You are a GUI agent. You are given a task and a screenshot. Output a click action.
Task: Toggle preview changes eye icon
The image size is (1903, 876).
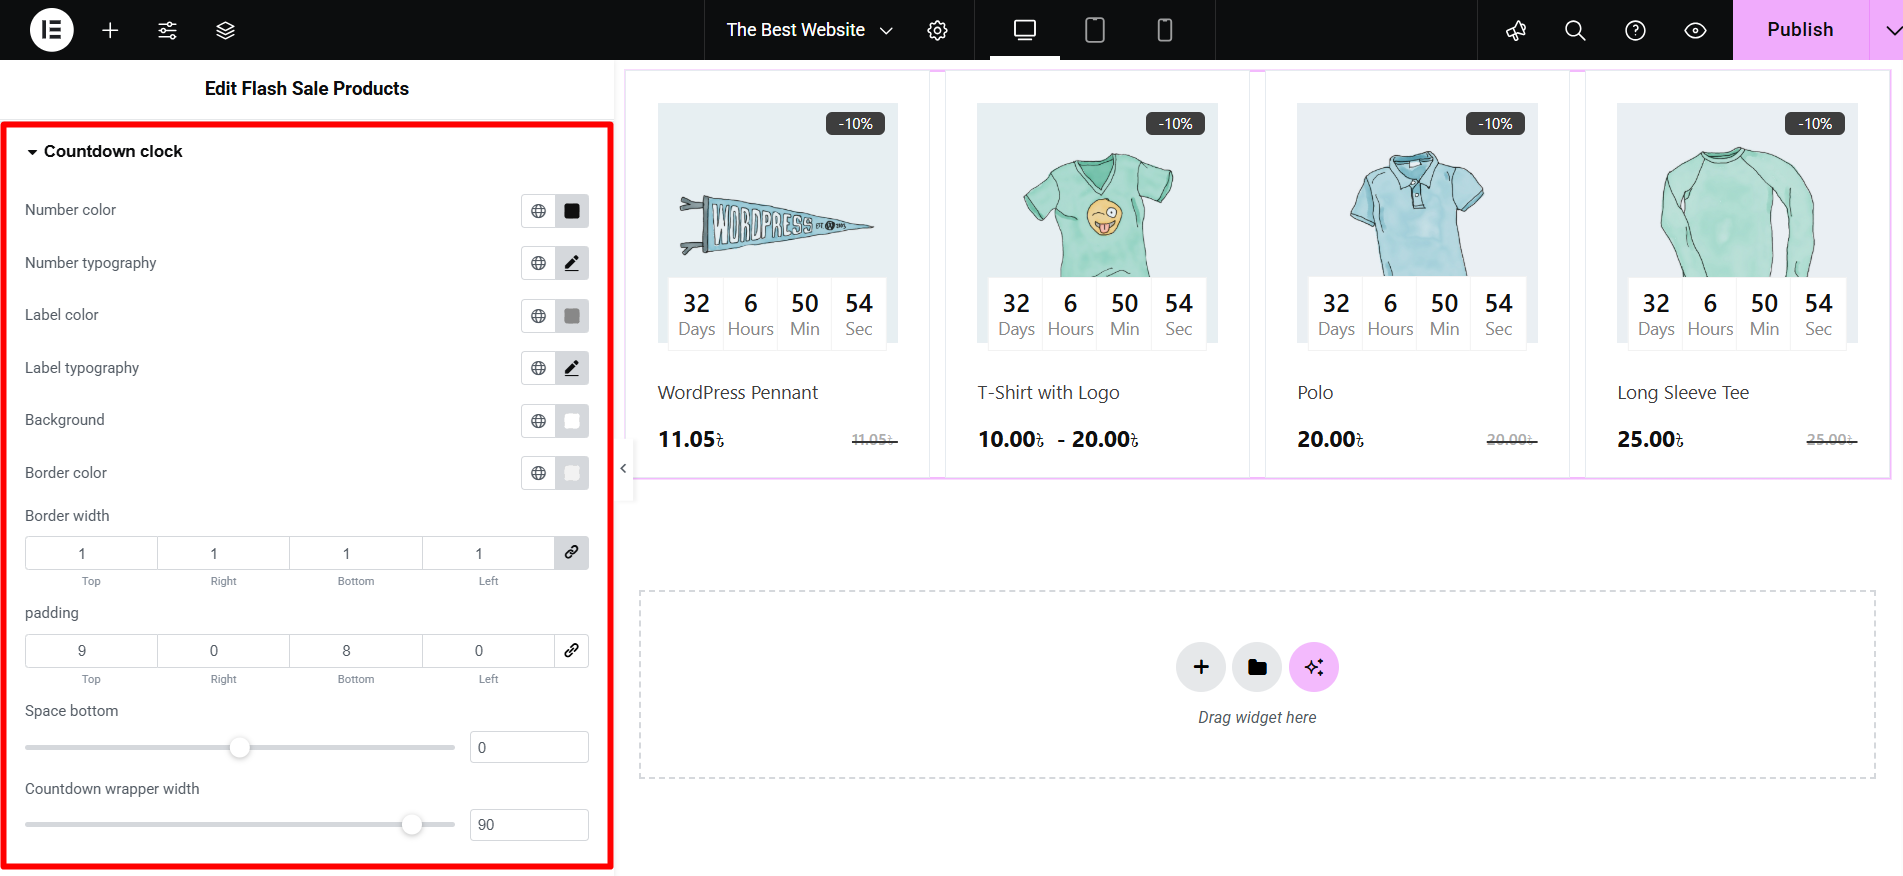(x=1695, y=30)
